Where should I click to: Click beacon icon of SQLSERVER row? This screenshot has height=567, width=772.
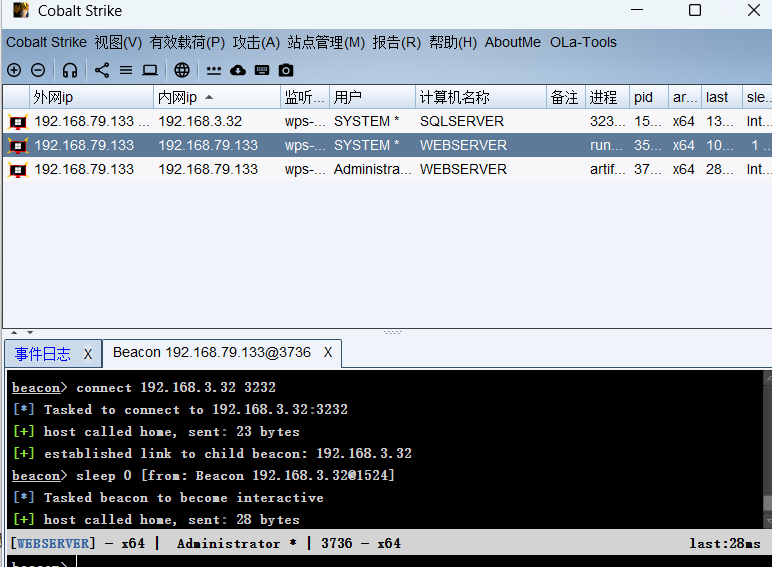click(18, 122)
